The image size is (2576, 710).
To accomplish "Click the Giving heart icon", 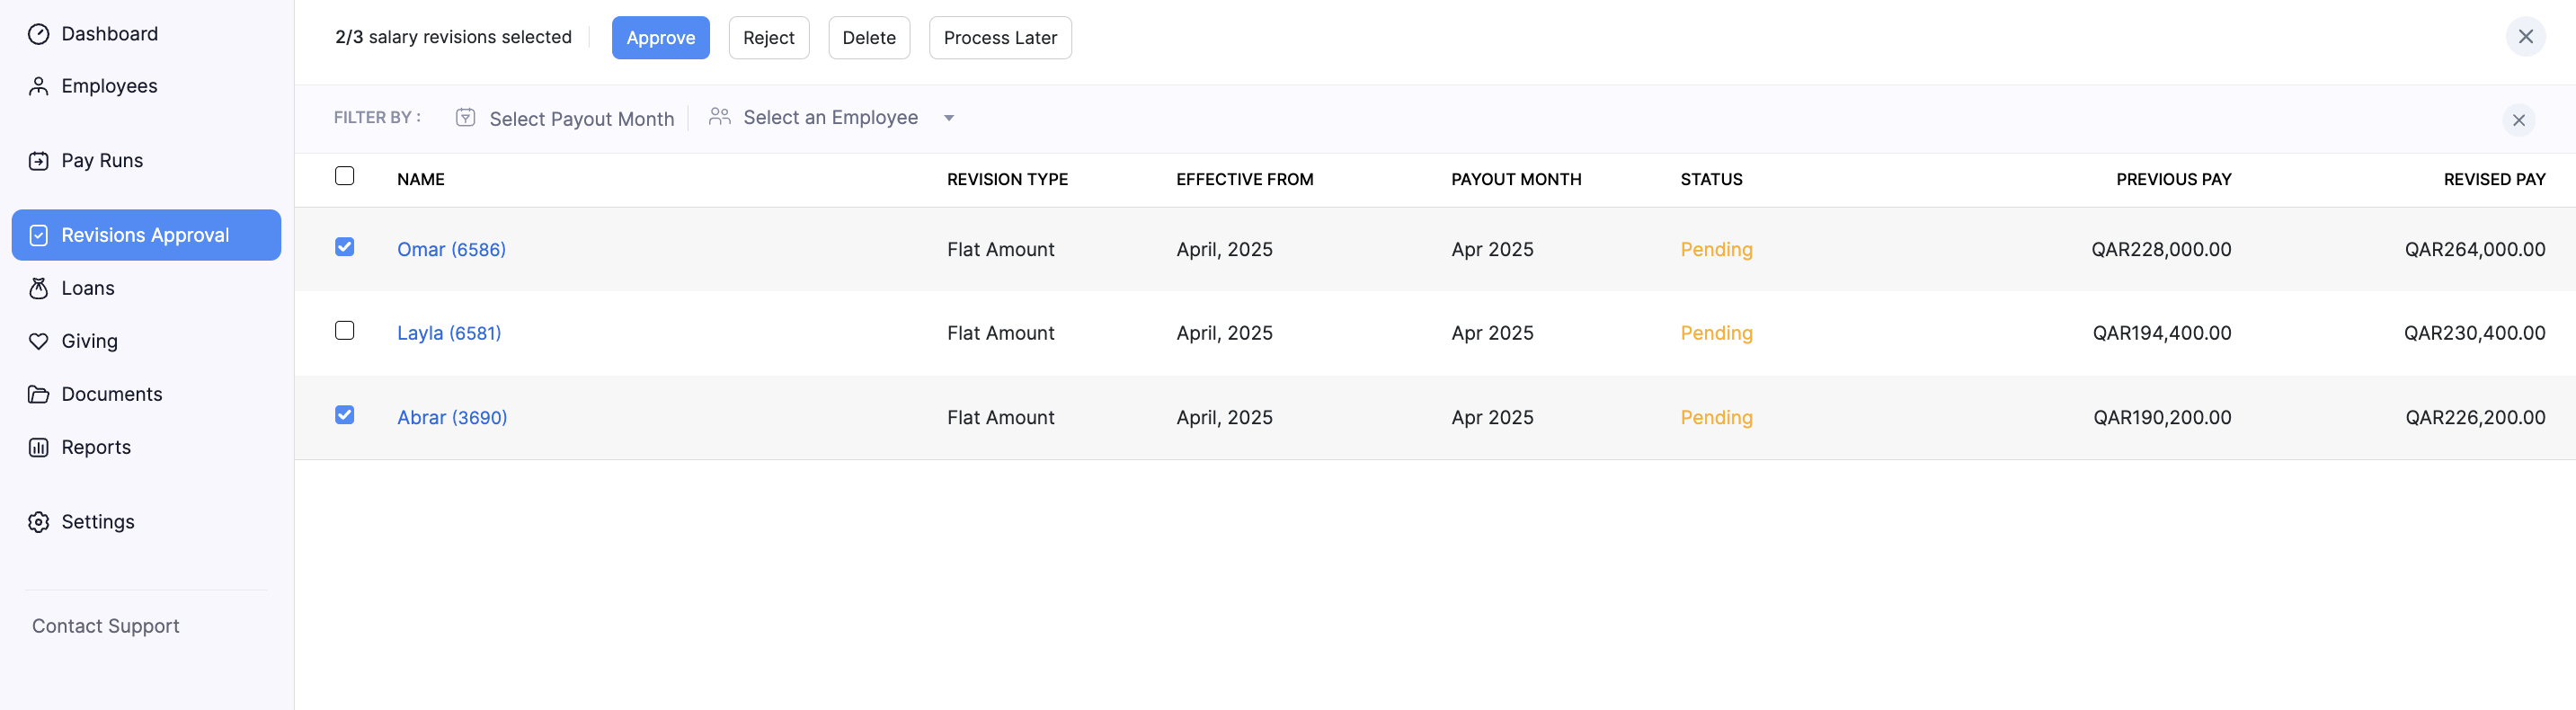I will point(38,342).
